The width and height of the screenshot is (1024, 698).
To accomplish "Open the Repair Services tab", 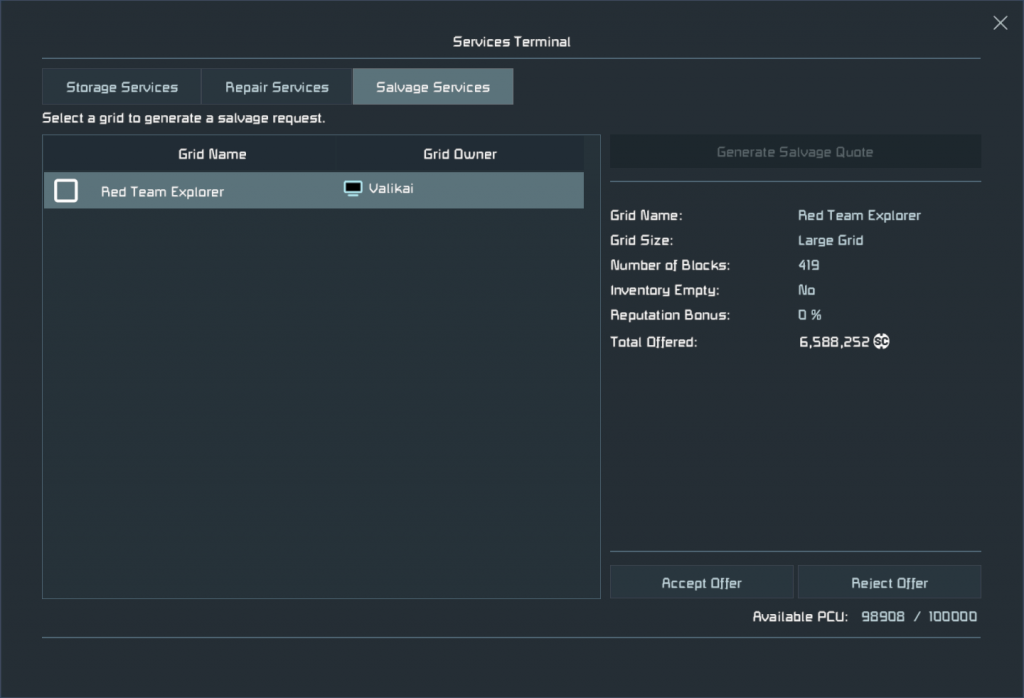I will (x=277, y=87).
